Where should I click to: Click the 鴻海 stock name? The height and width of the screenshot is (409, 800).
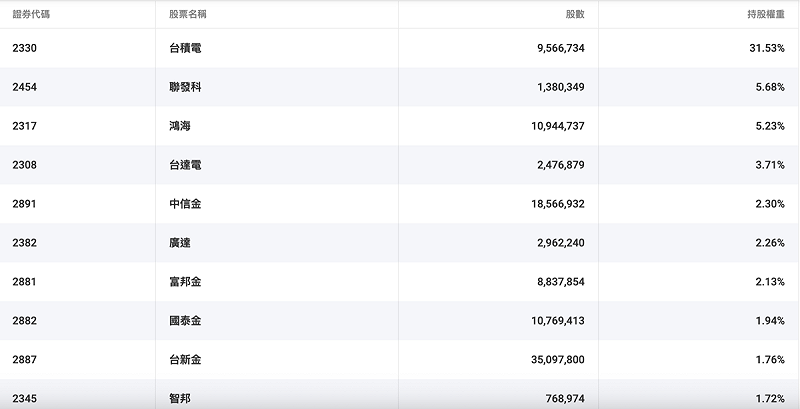pyautogui.click(x=181, y=126)
